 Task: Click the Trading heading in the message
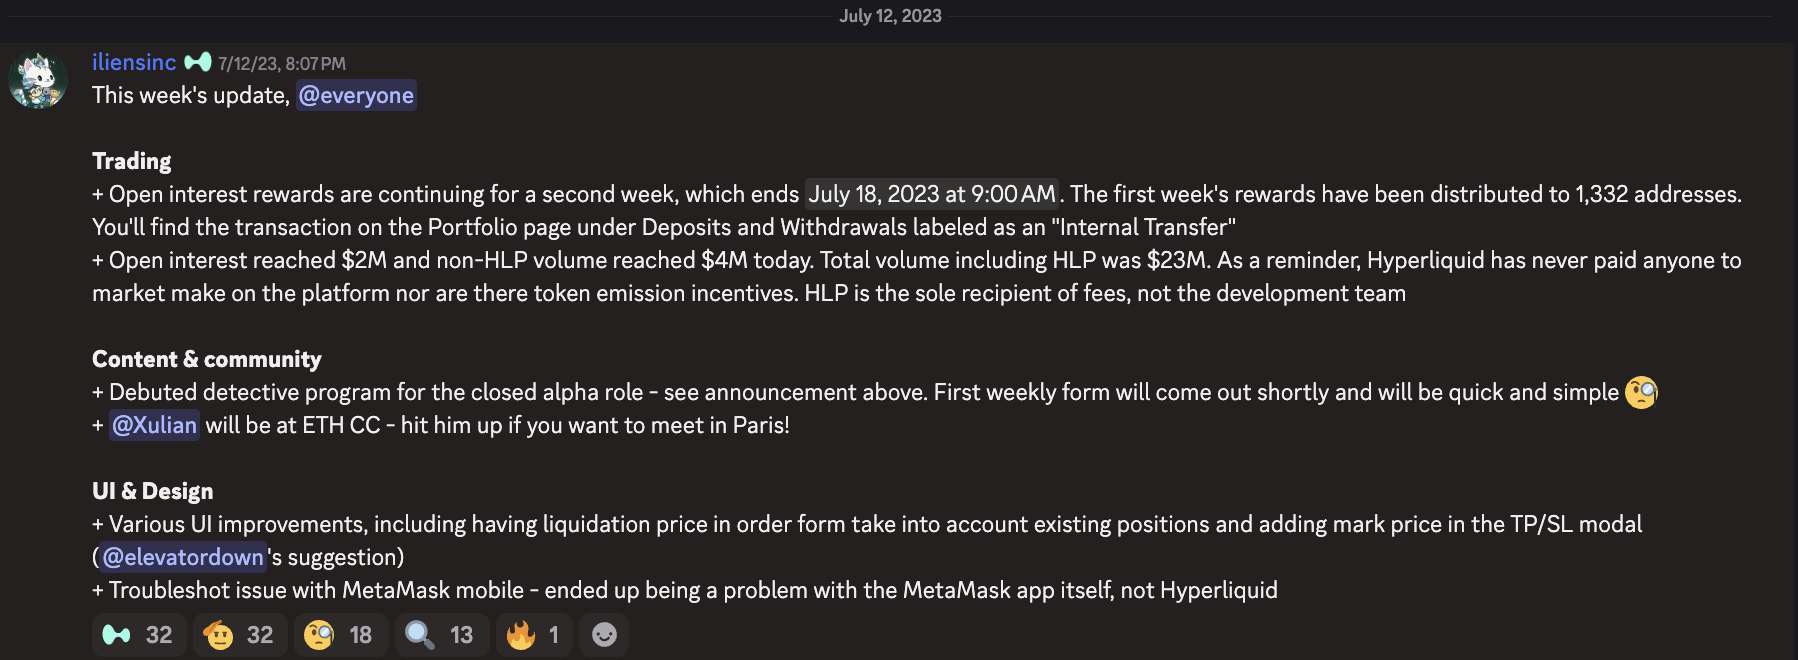131,161
